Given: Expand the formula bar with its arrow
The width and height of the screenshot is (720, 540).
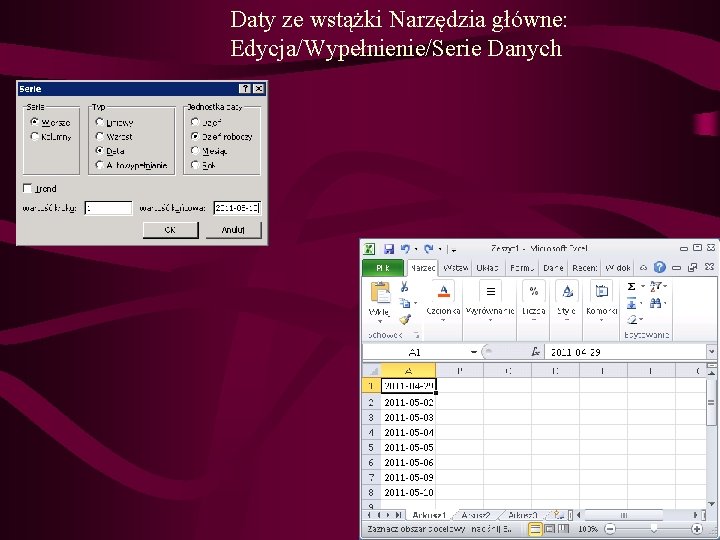Looking at the screenshot, I should click(x=711, y=352).
